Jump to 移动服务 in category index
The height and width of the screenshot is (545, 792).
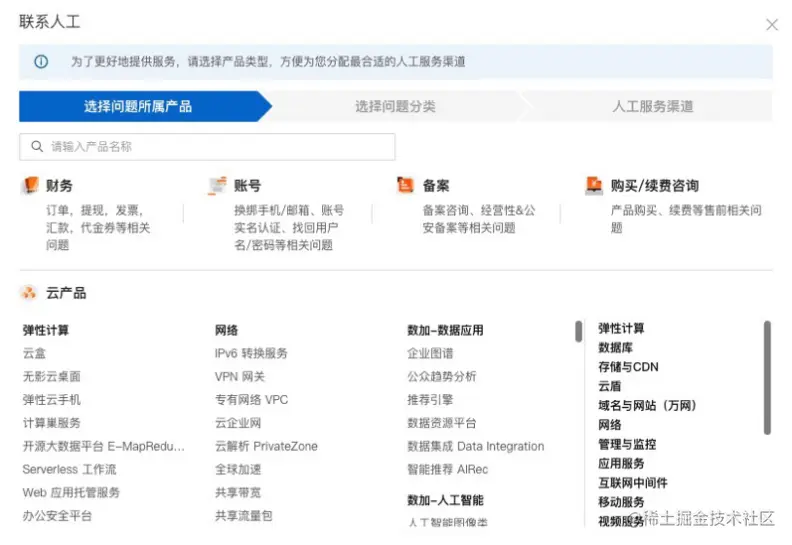621,502
